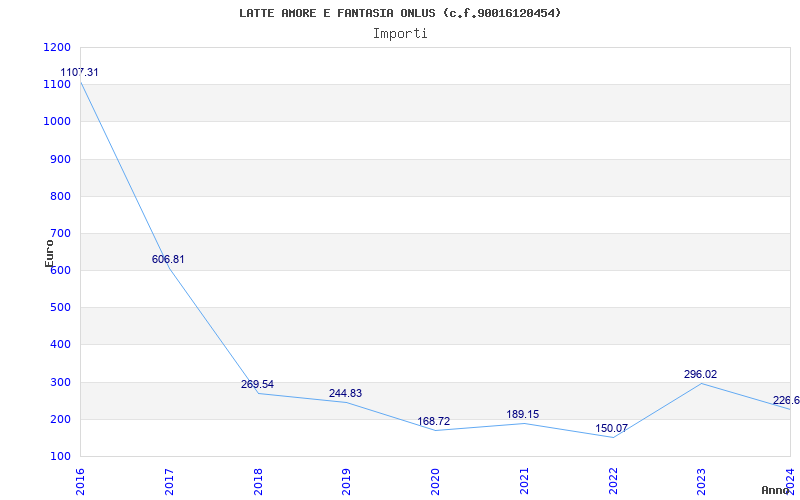Click the data label 150.07
The width and height of the screenshot is (800, 500).
click(611, 428)
